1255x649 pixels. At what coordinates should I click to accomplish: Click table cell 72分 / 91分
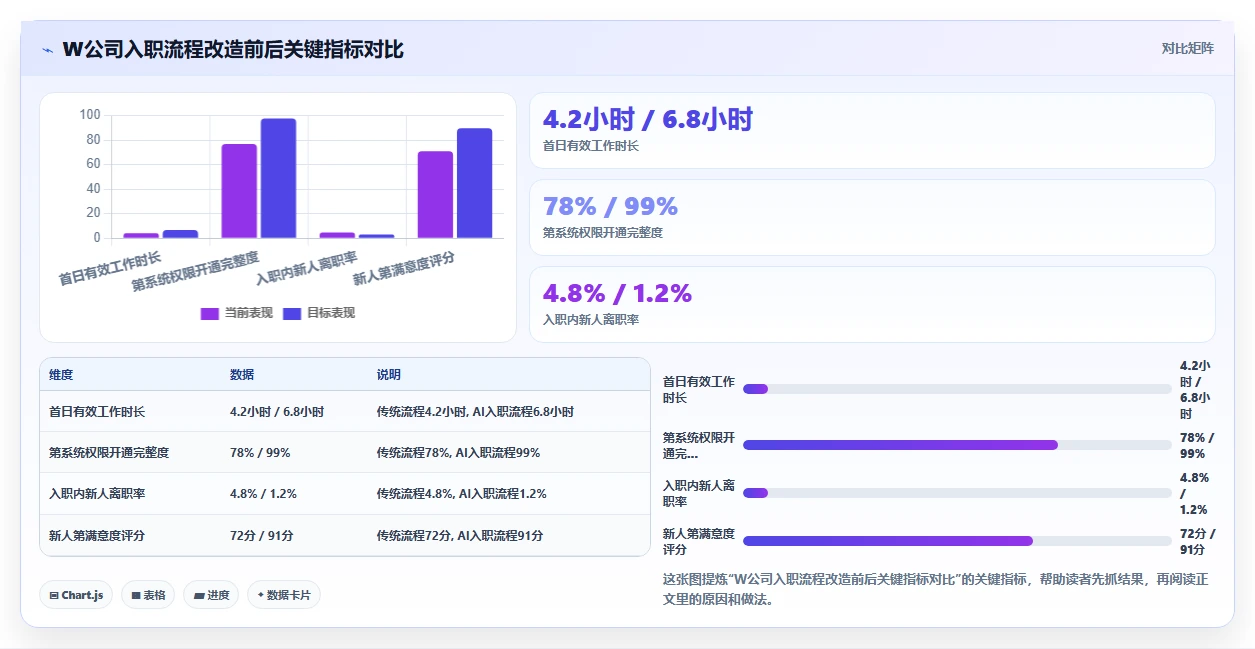coord(262,535)
